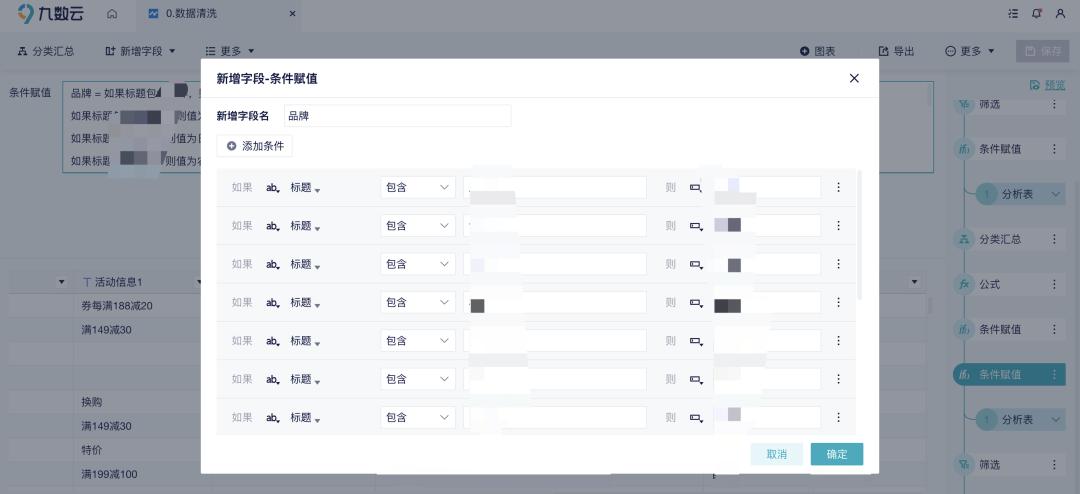Click the value type icon in the last visible condition row
The width and height of the screenshot is (1080, 494).
[696, 418]
